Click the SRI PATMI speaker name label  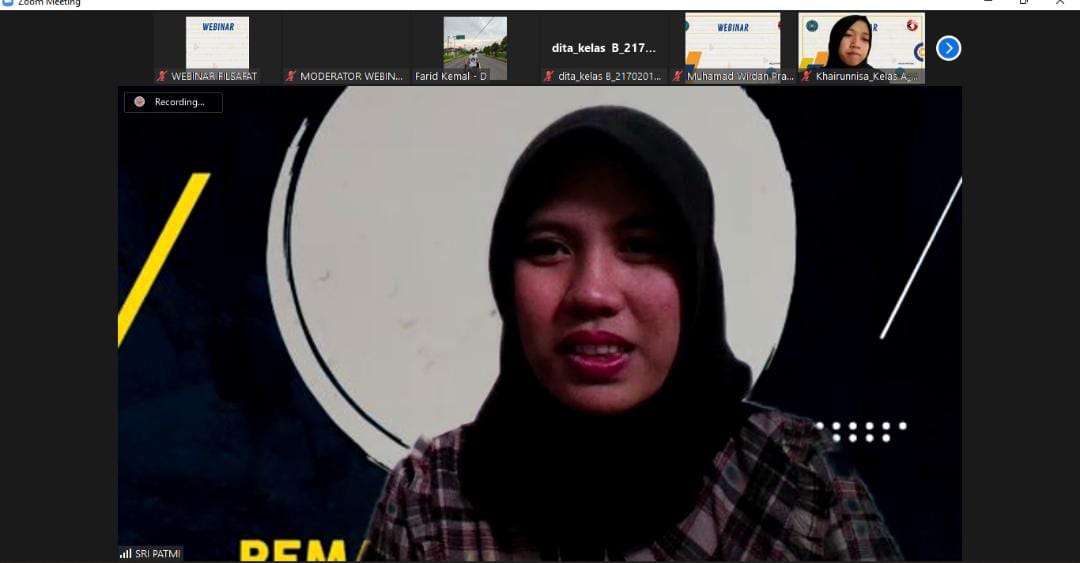coord(158,553)
